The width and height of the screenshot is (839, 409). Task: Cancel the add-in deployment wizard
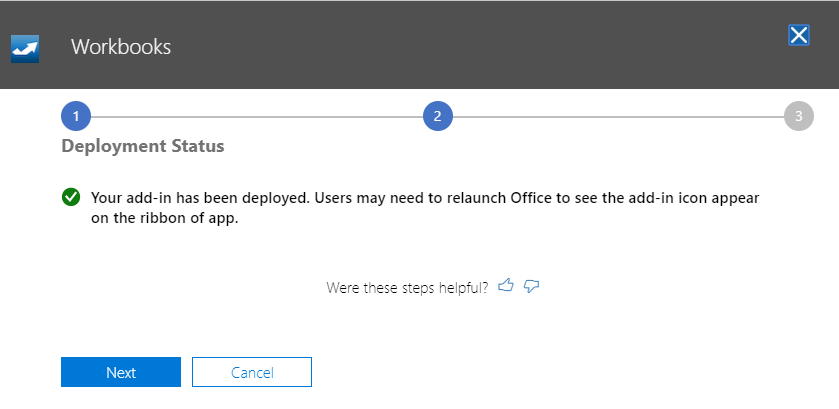coord(252,372)
